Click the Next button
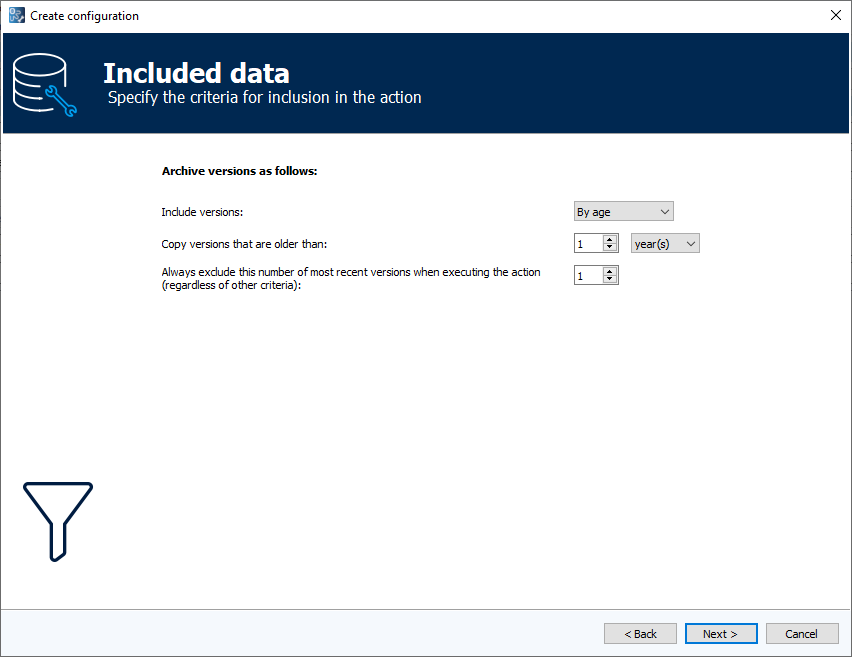 click(x=721, y=633)
